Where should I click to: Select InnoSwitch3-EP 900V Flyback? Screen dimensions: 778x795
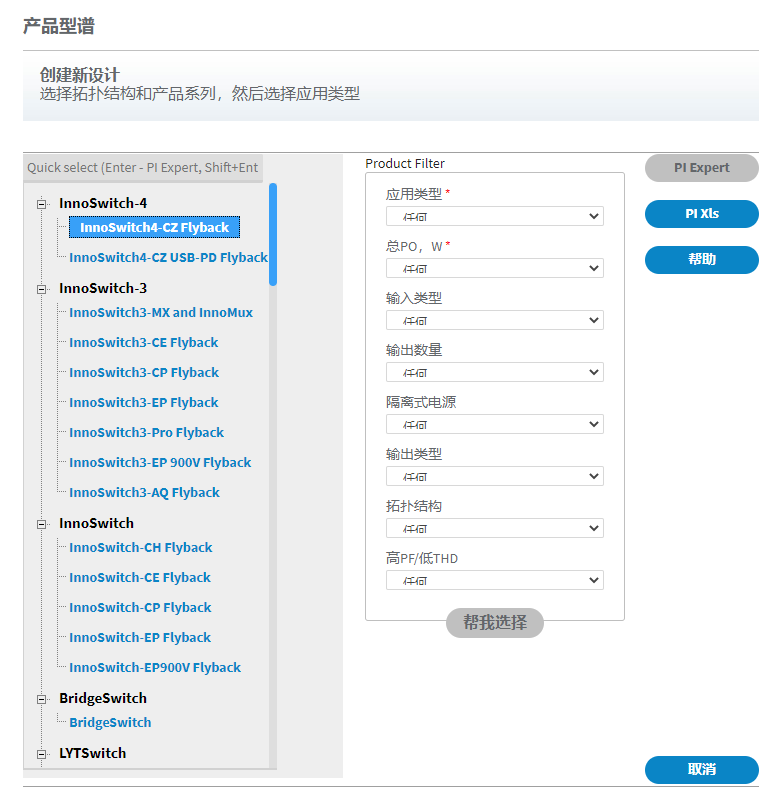coord(160,462)
